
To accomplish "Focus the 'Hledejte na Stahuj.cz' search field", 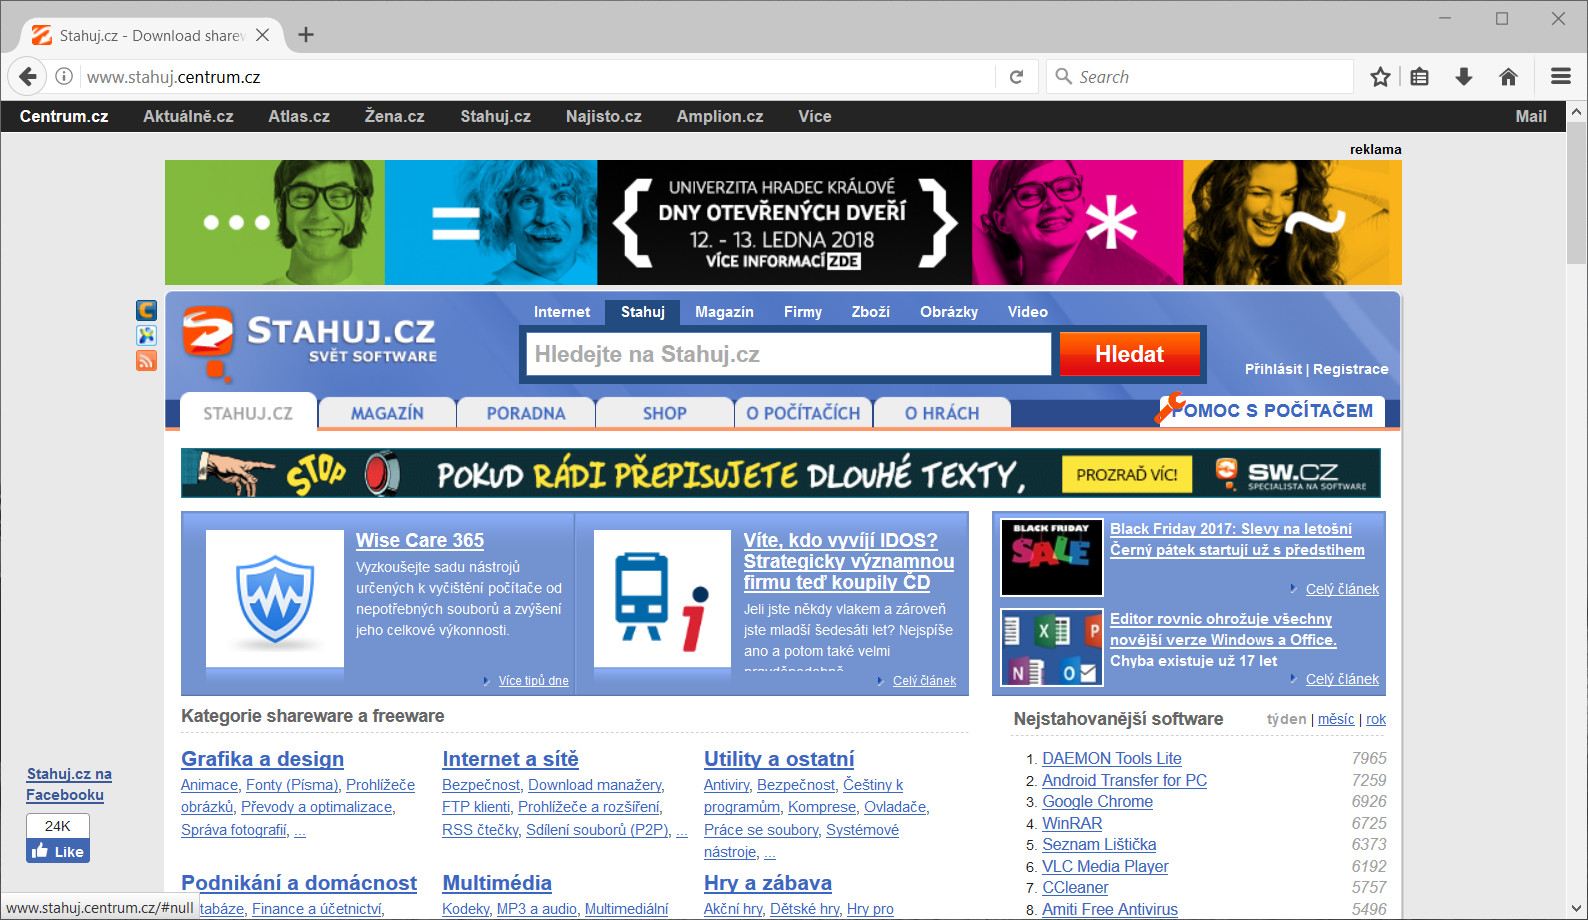I will 789,354.
